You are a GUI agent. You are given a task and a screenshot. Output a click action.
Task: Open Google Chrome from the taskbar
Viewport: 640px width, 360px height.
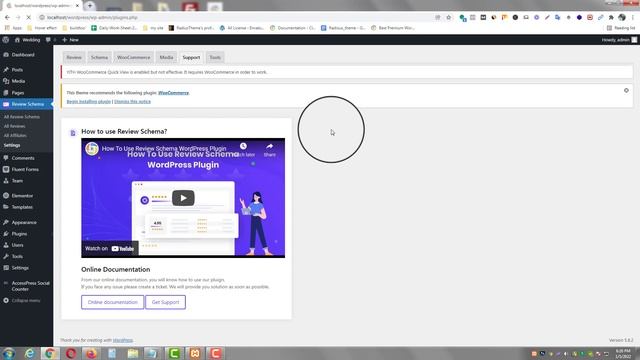point(50,353)
